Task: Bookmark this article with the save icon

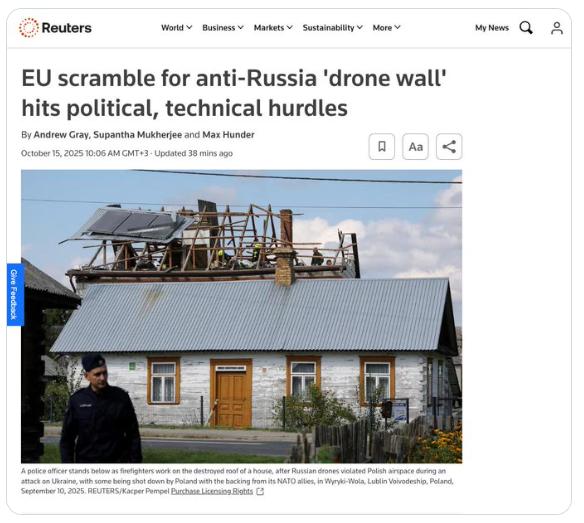Action: (382, 146)
